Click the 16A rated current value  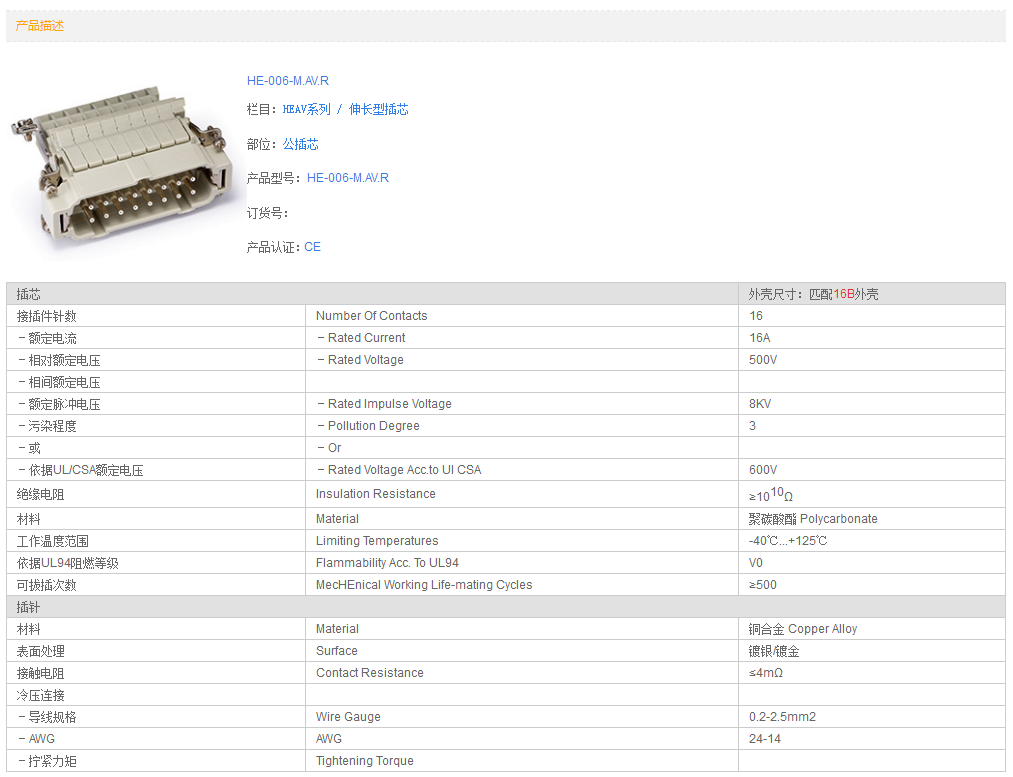[x=762, y=338]
